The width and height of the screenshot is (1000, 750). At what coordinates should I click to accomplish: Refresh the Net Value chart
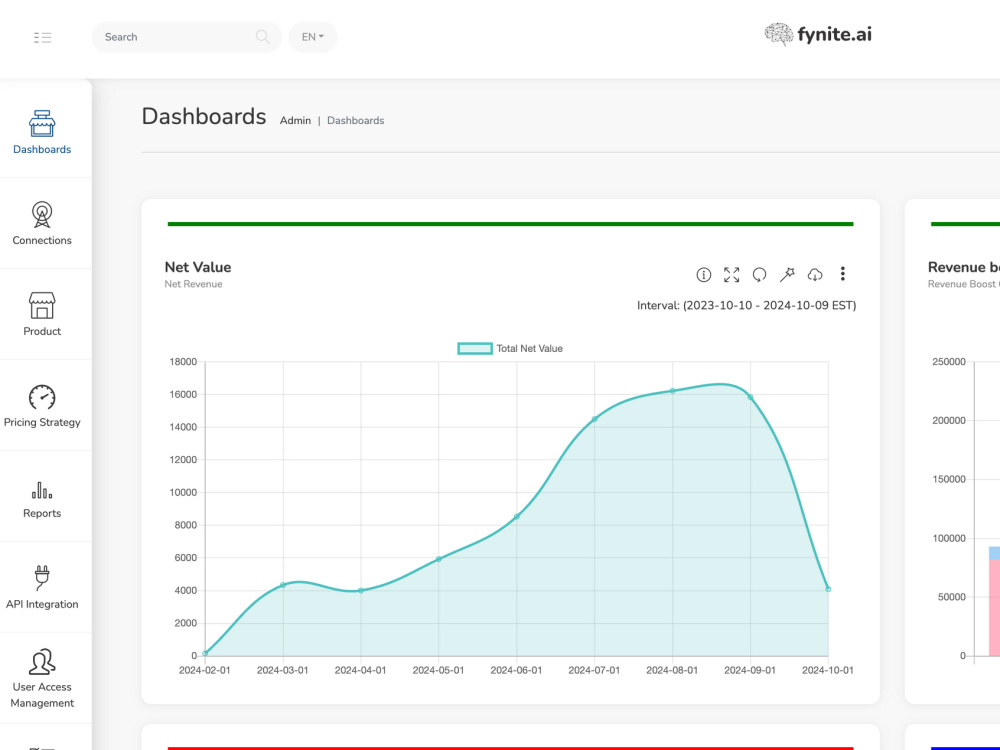click(759, 275)
